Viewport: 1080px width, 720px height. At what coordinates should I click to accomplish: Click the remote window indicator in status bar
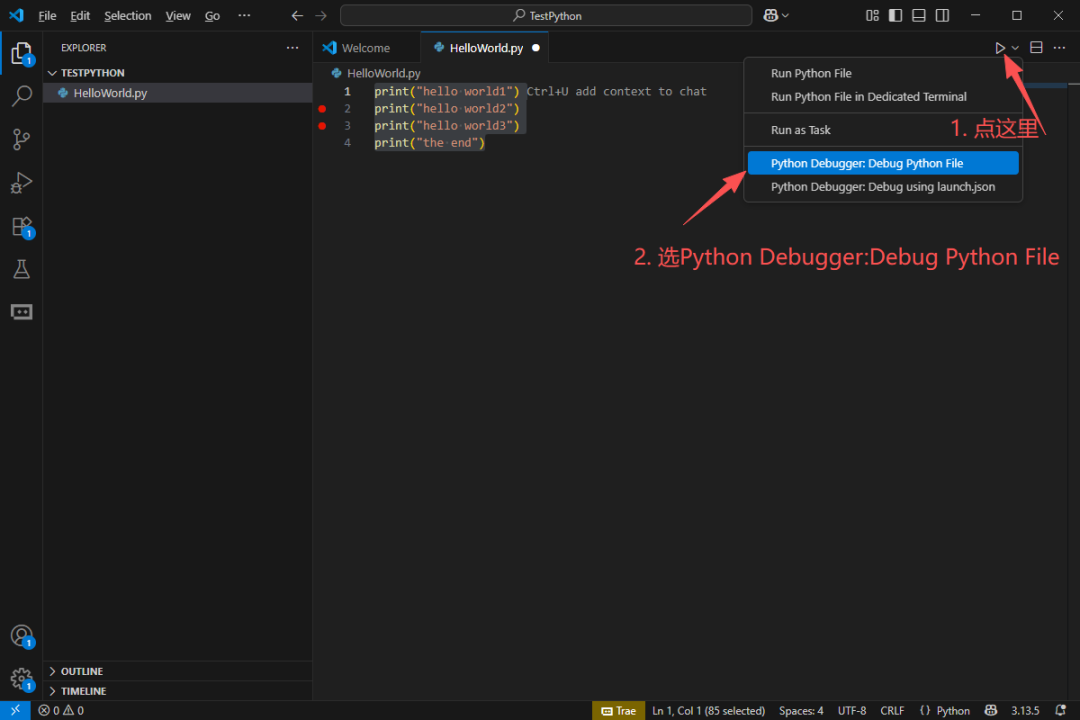(15, 710)
